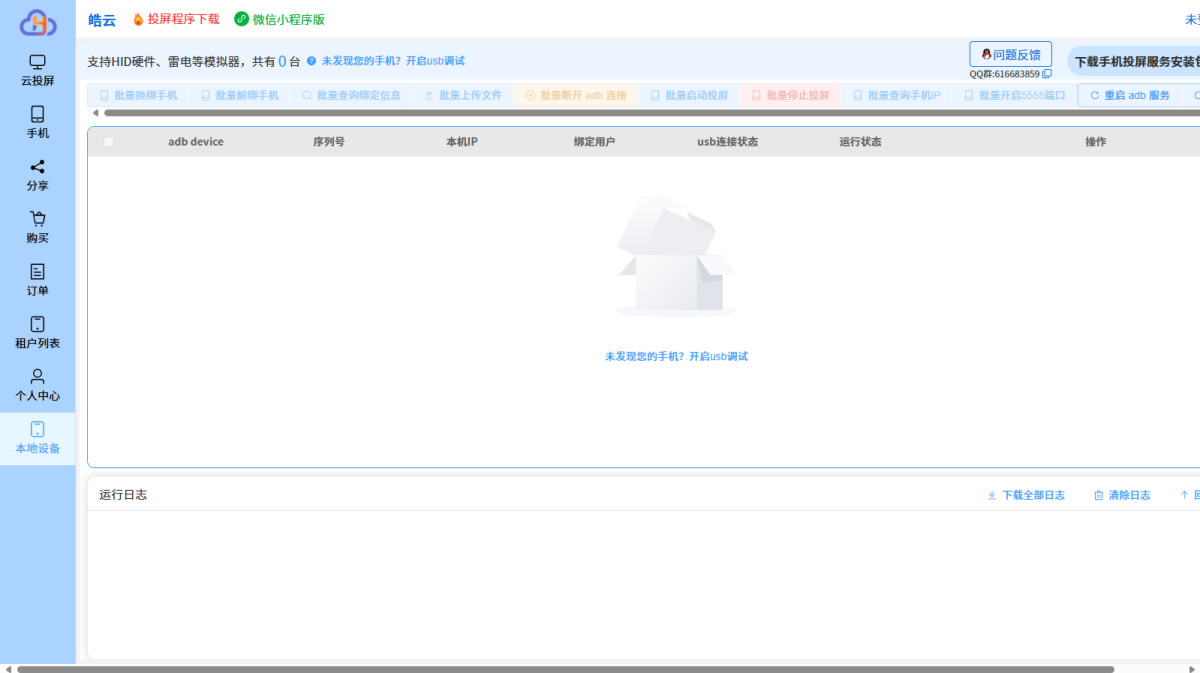Click 清除日志 to clear the logs
The image size is (1200, 673).
point(1122,495)
